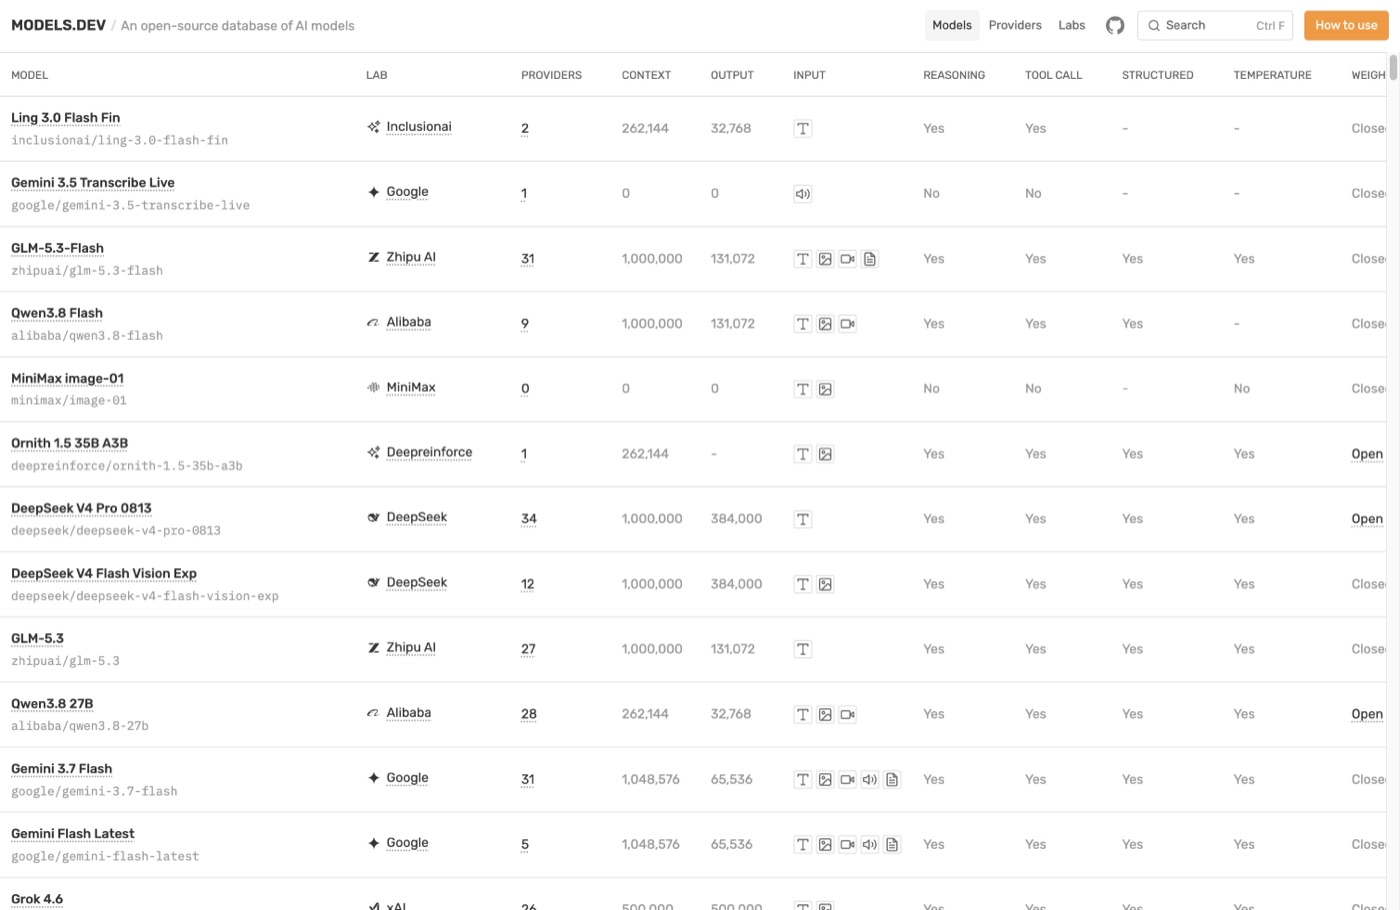Viewport: 1400px width, 910px height.
Task: Click DeepSeek logo in DeepSeek V4 Pro 0813 row
Action: point(373,517)
